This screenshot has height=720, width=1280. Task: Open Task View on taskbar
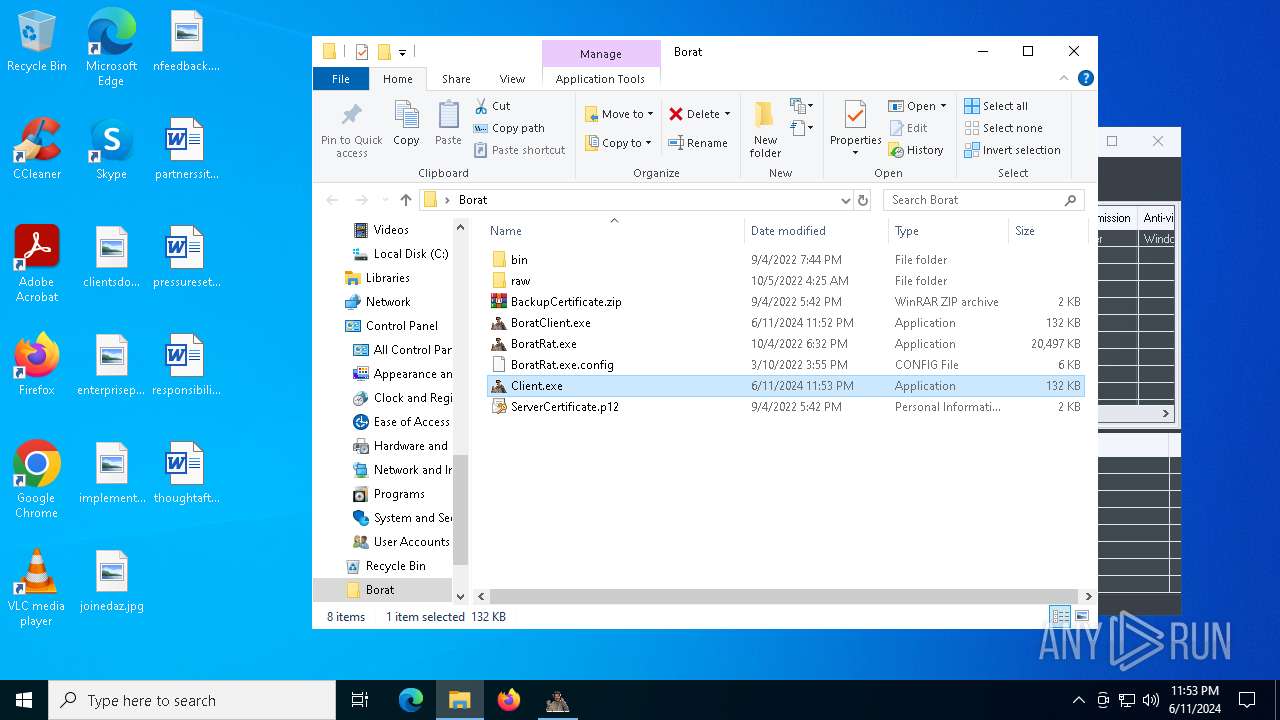click(360, 700)
